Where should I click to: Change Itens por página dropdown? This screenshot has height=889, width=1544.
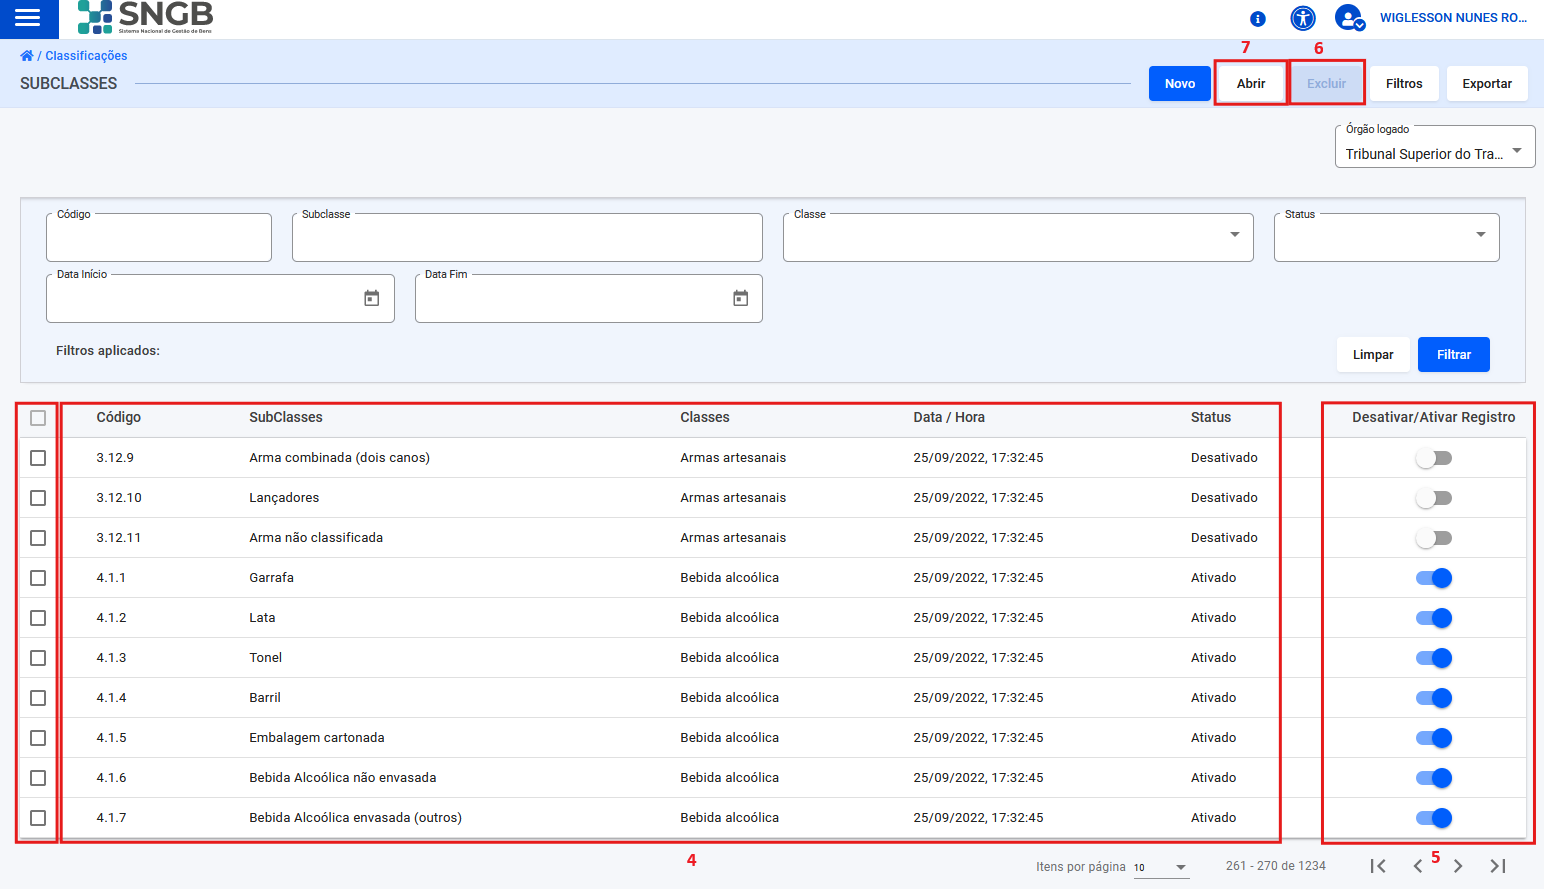click(x=1160, y=867)
